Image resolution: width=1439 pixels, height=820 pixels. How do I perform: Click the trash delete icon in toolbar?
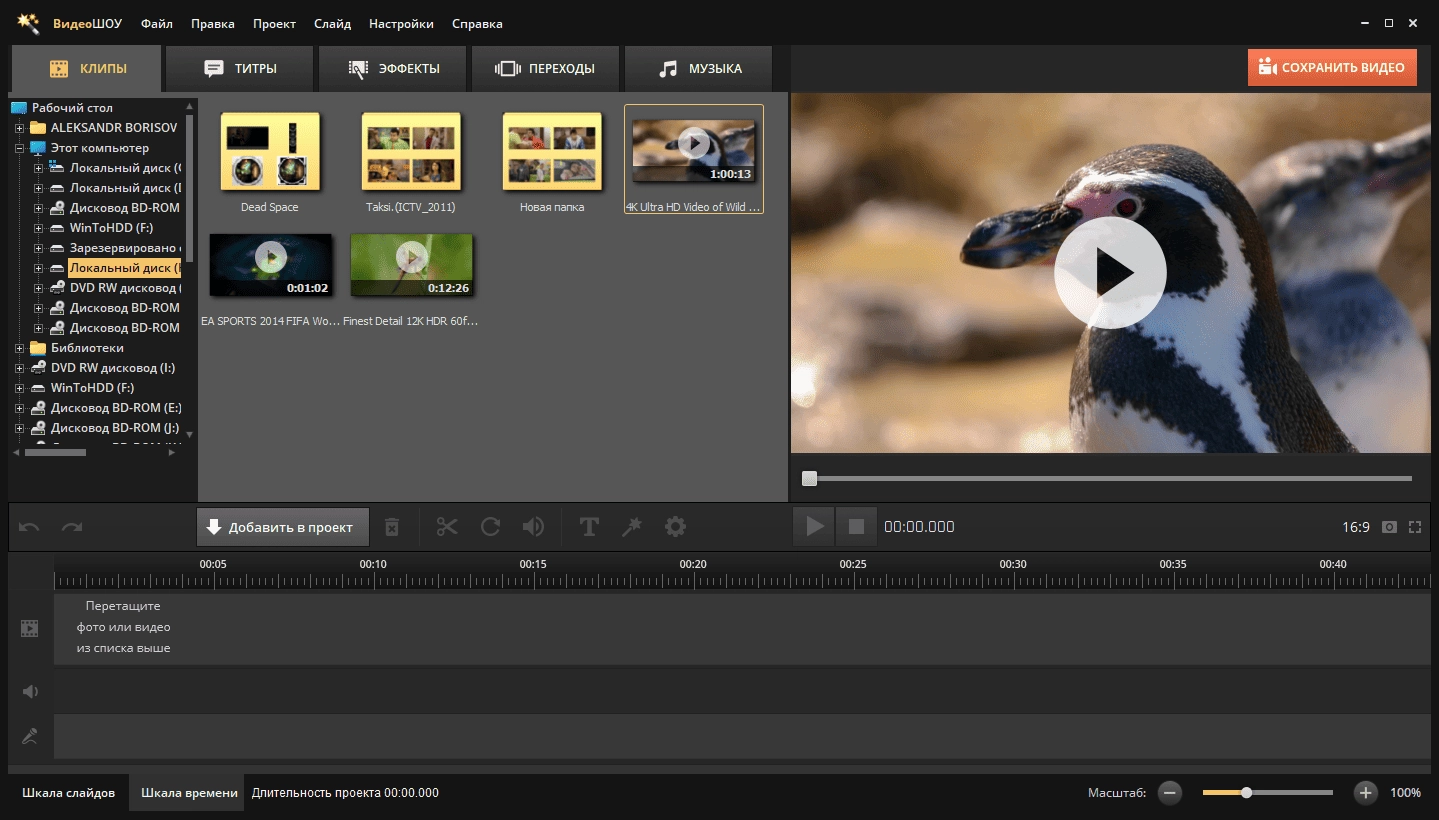392,527
